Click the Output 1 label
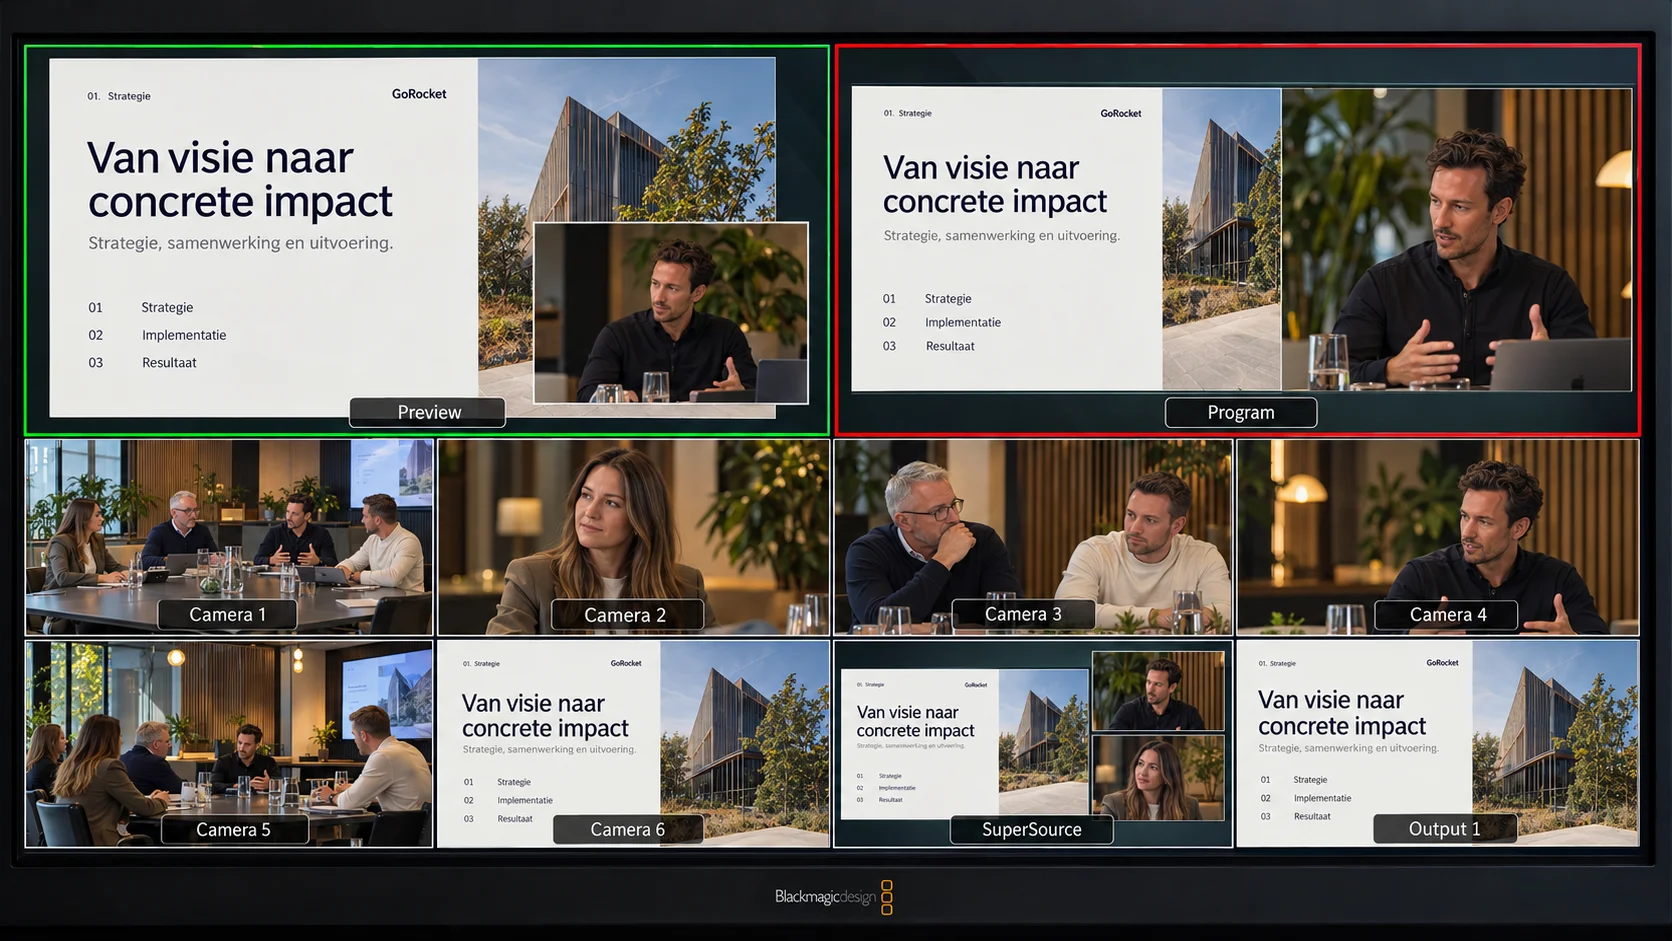Screen dimensions: 1672x941 pyautogui.click(x=1445, y=828)
